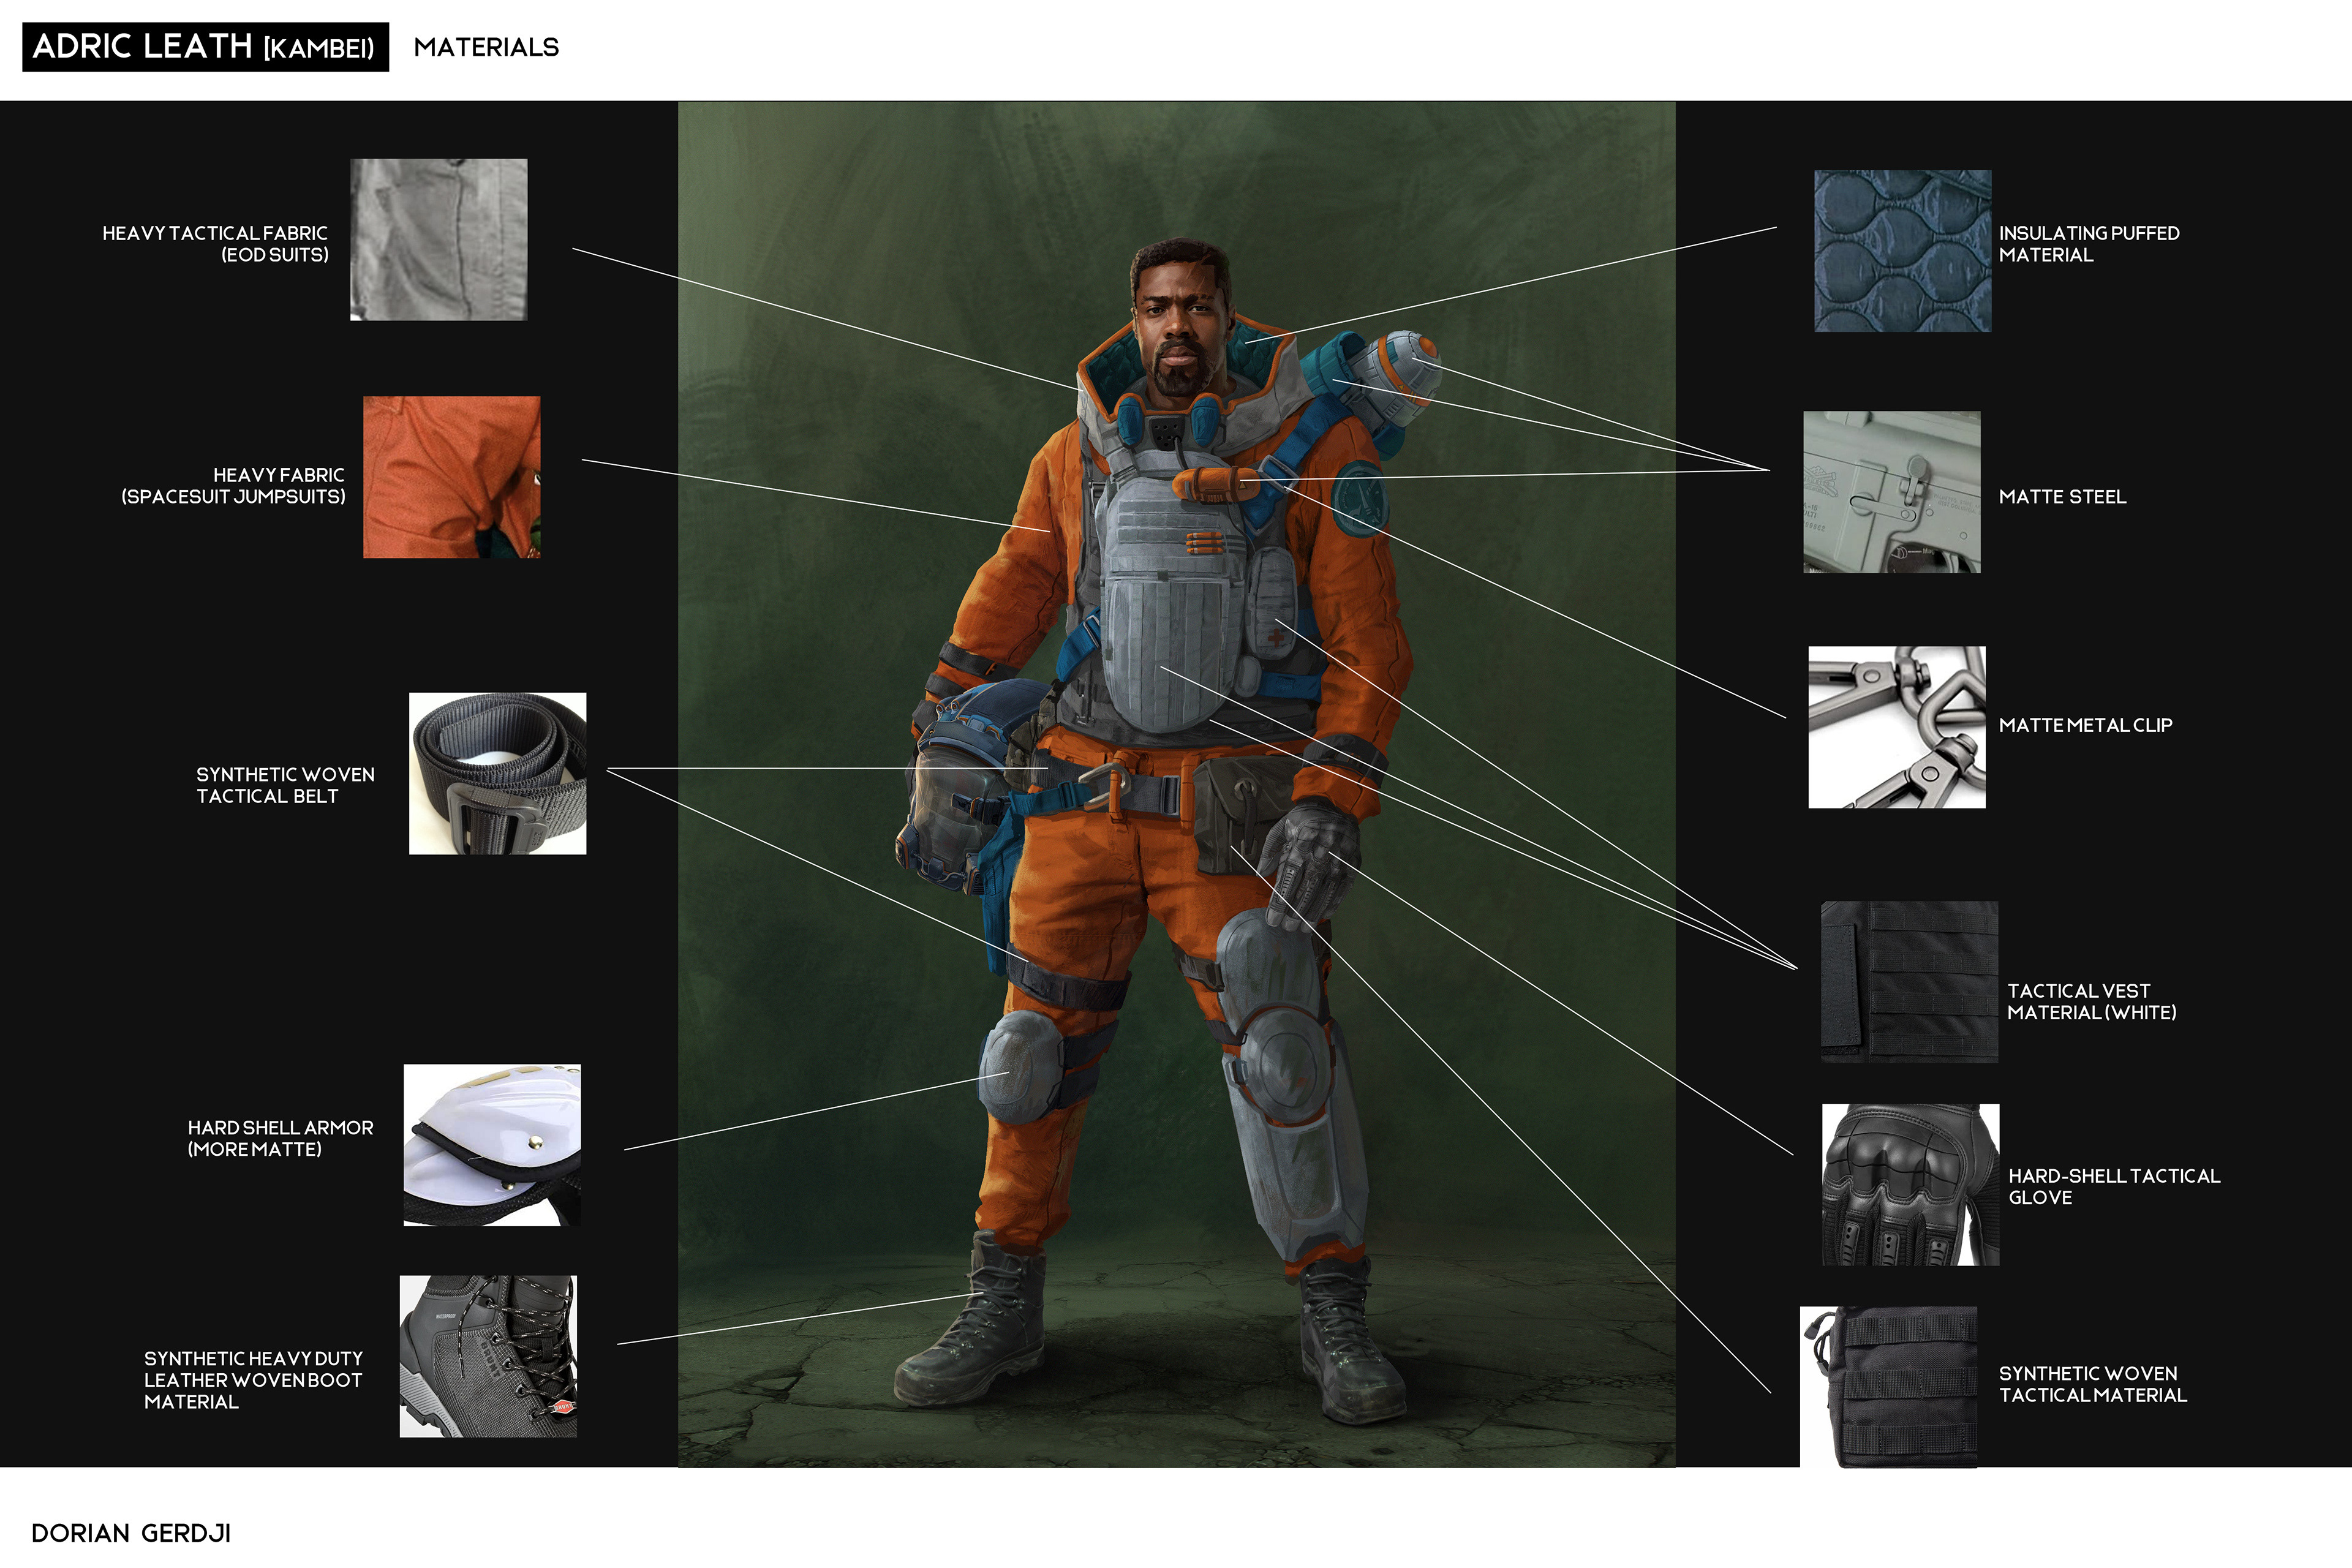Click the synthetic woven tactical material image
The image size is (2352, 1568).
(1888, 1387)
